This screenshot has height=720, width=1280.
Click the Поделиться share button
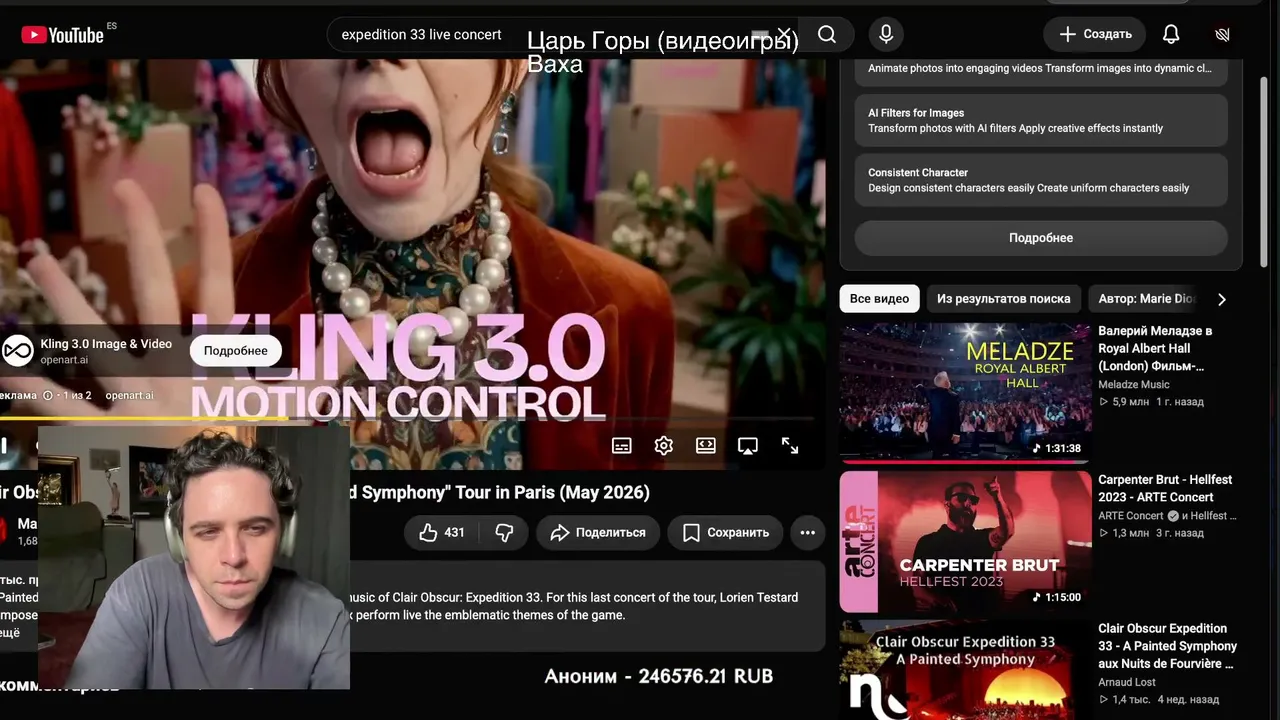point(598,533)
